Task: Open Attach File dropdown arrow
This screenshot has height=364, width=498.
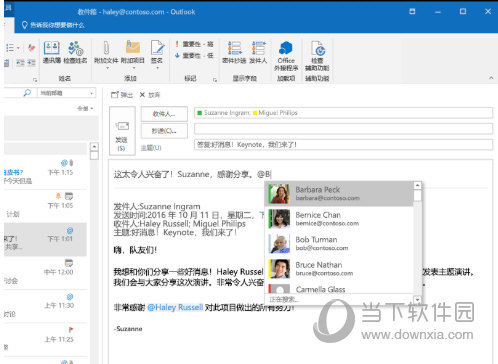Action: (x=107, y=68)
